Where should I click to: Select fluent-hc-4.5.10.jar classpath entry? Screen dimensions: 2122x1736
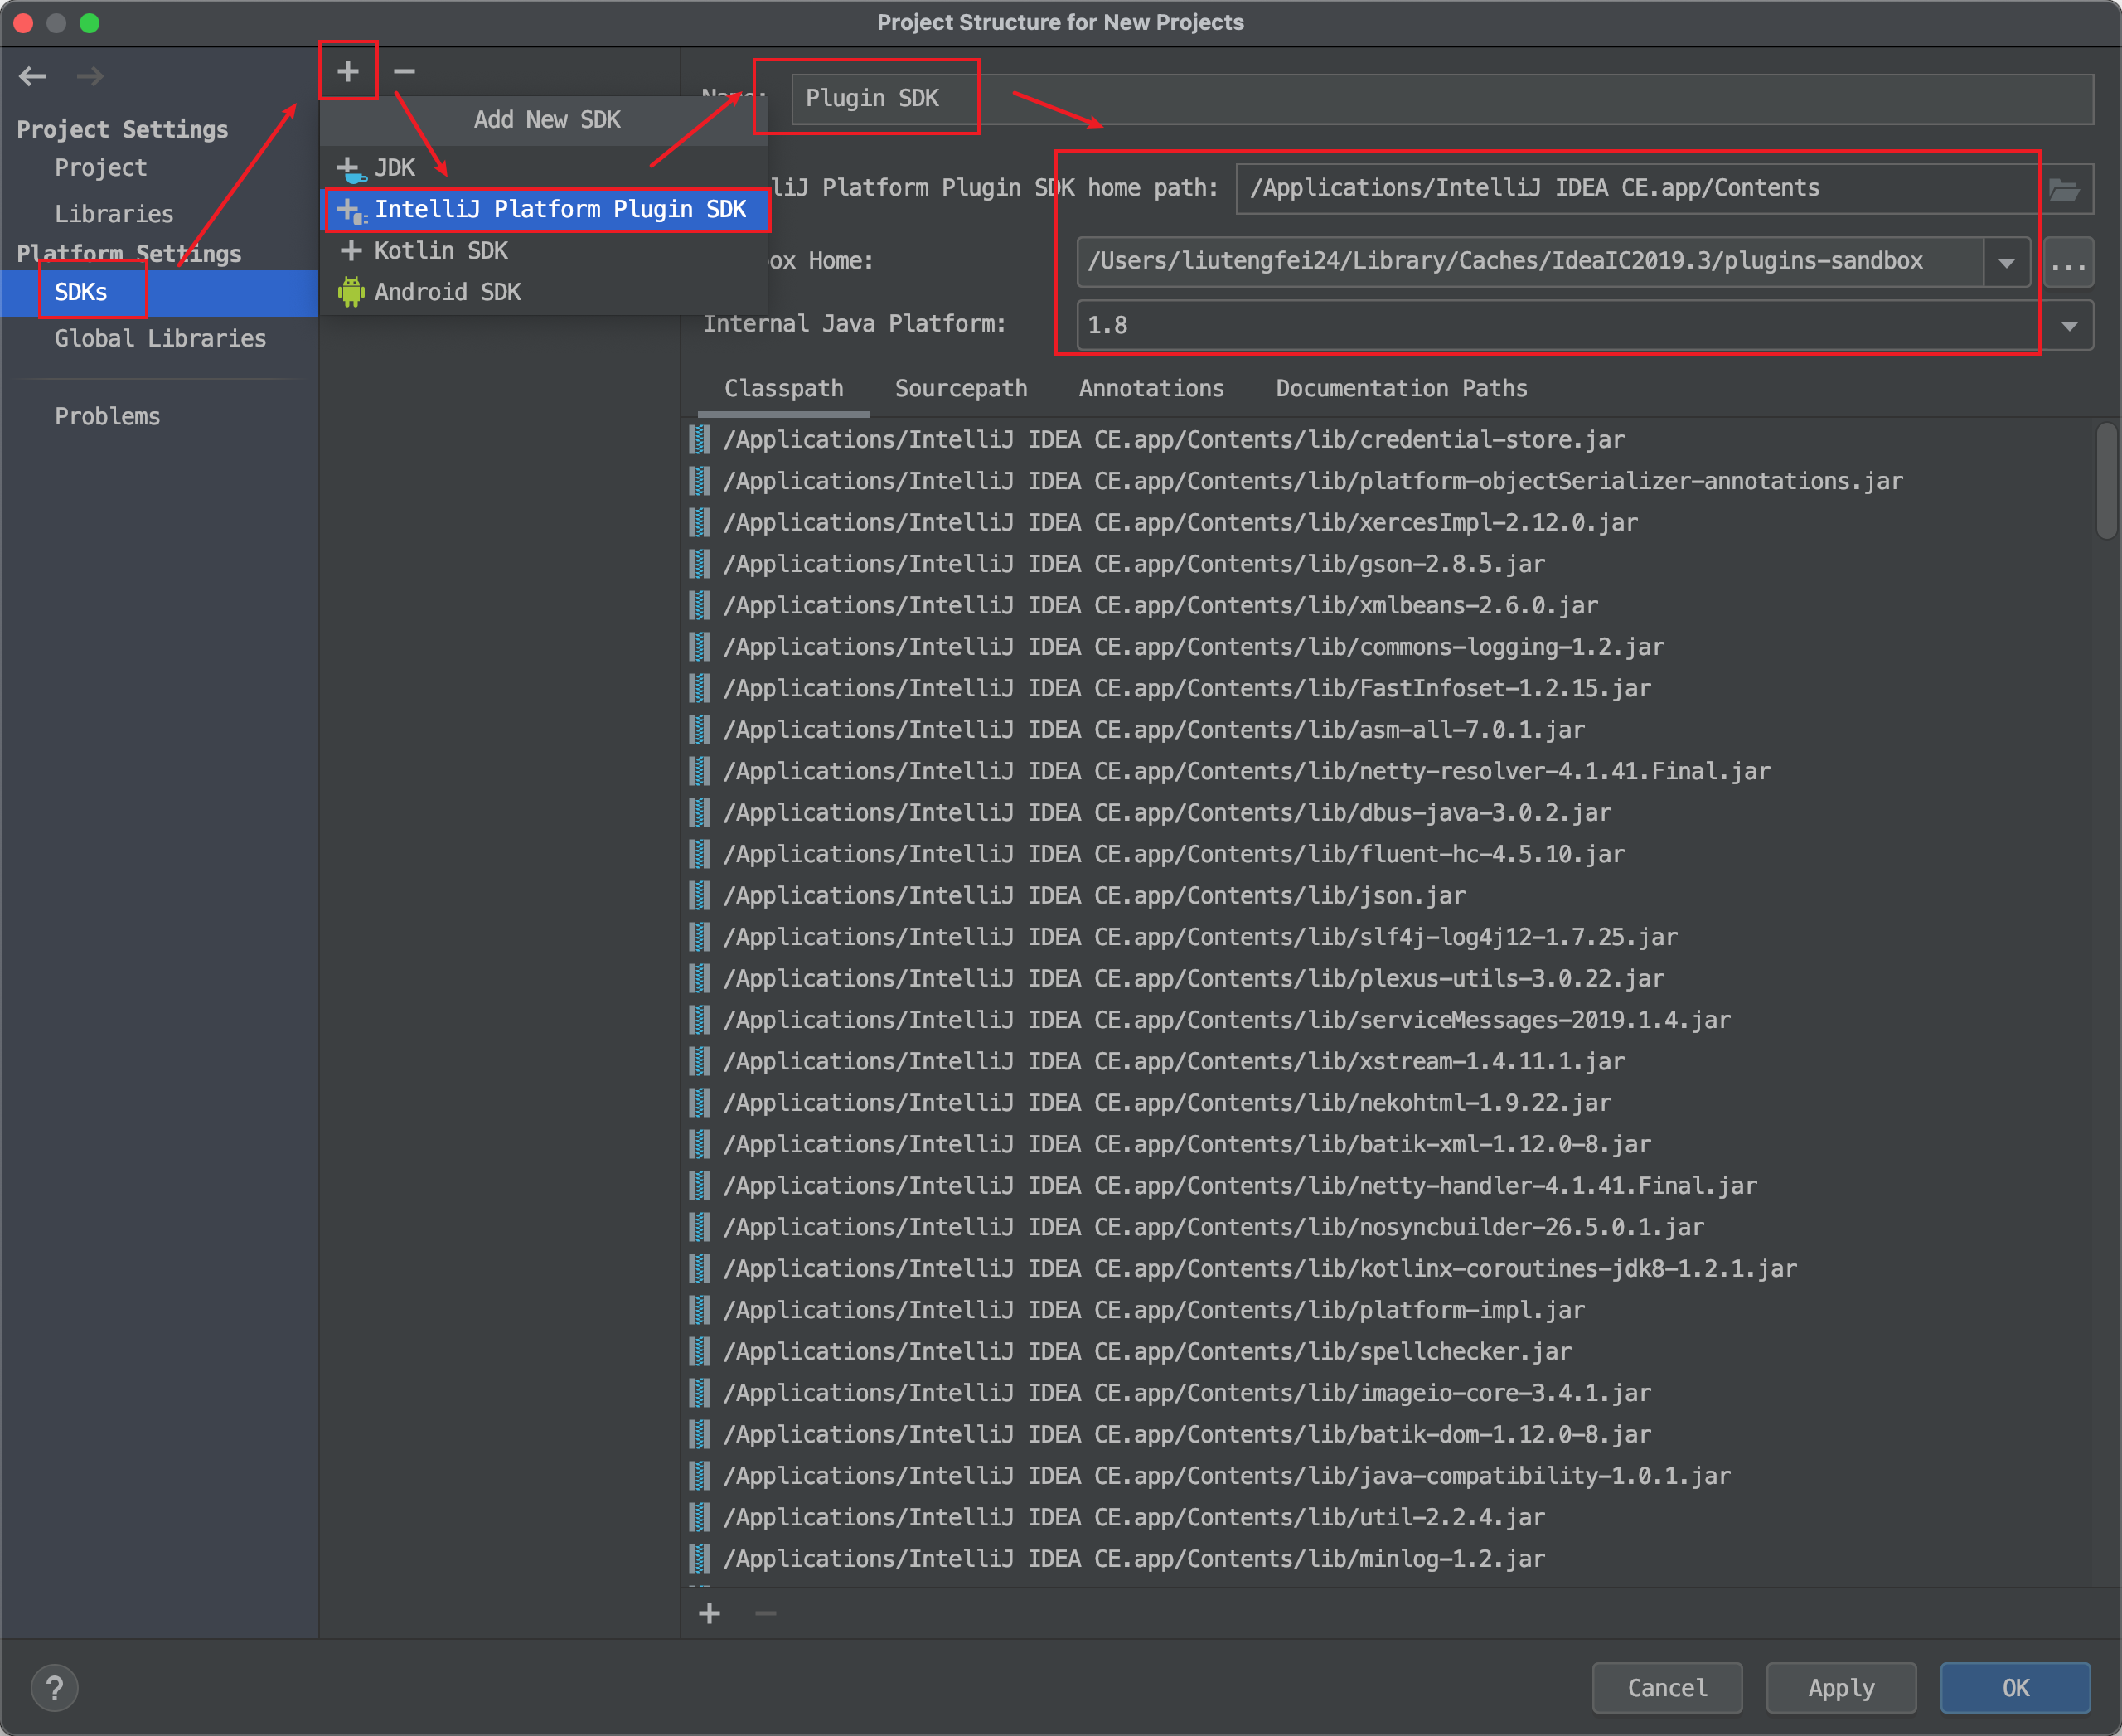(1389, 854)
